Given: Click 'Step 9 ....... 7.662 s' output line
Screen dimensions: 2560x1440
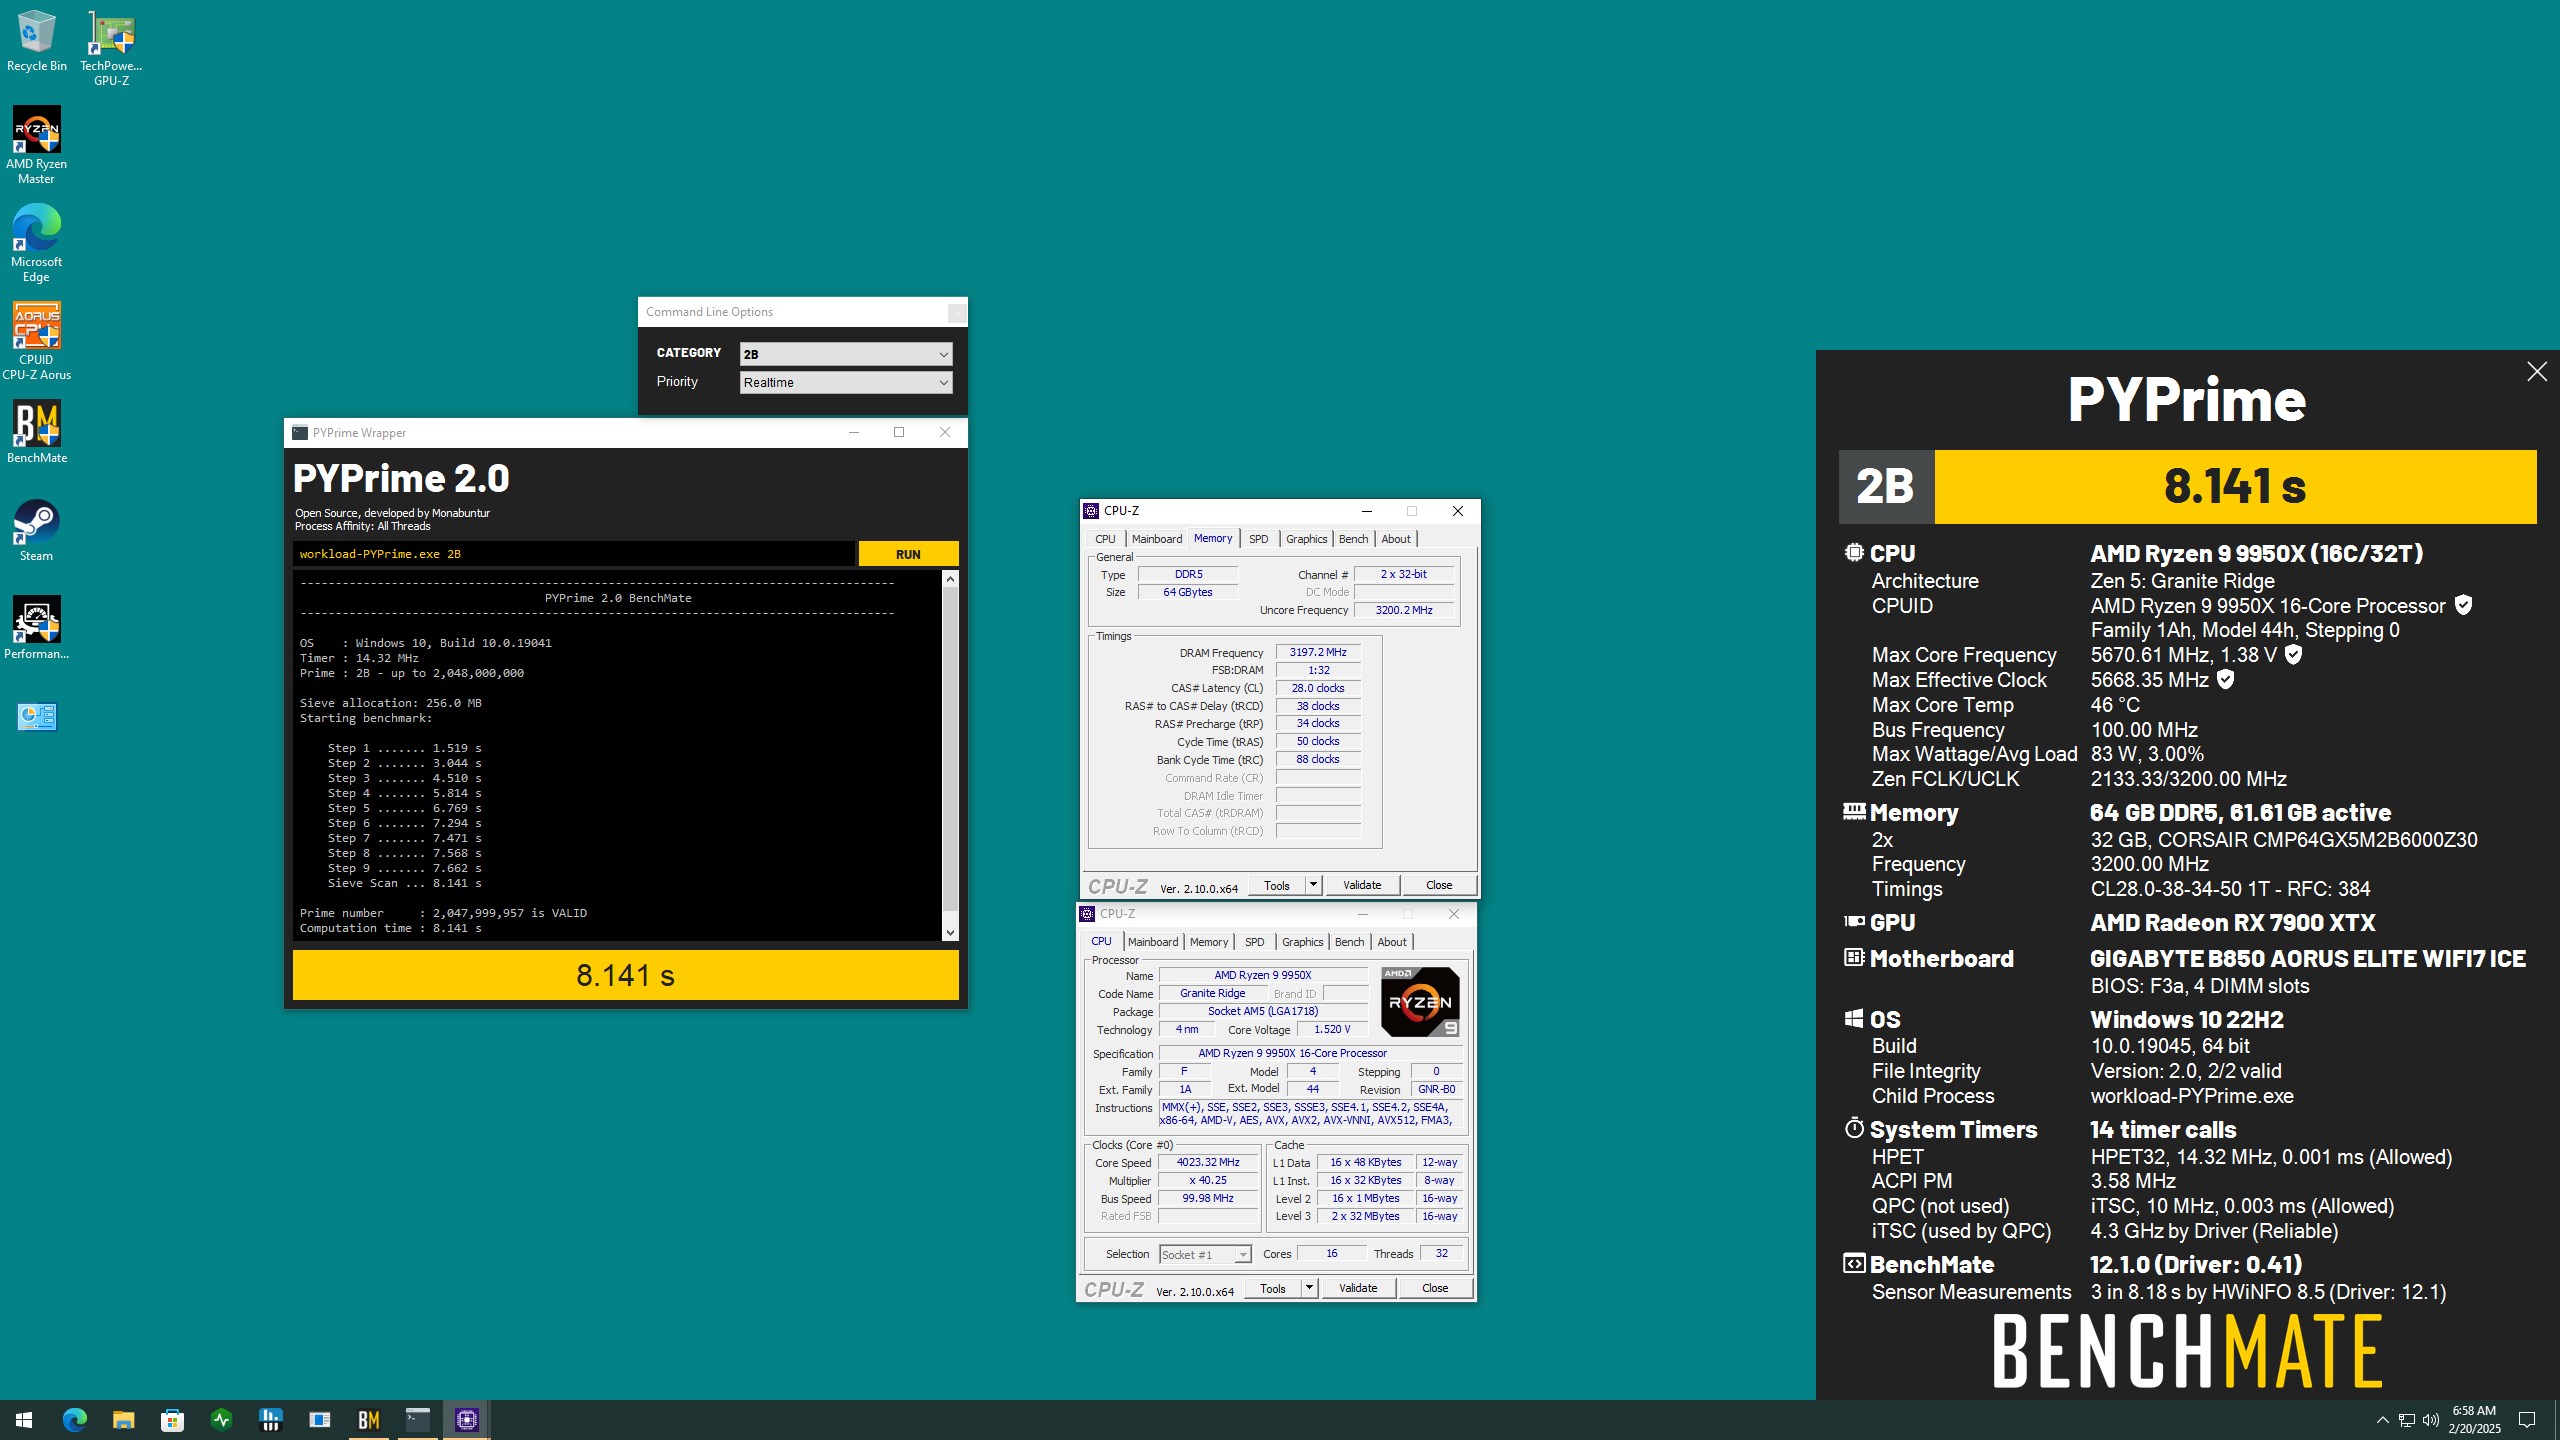Looking at the screenshot, I should tap(404, 868).
